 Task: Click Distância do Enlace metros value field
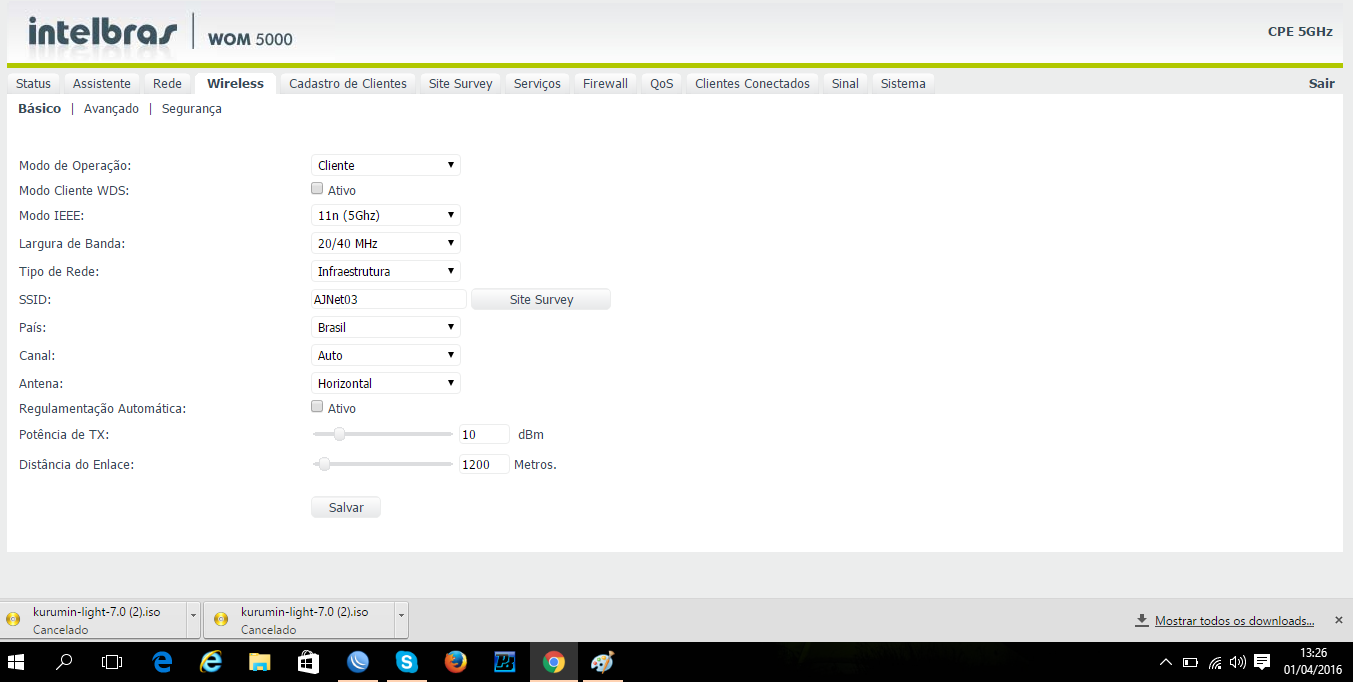pyautogui.click(x=484, y=464)
